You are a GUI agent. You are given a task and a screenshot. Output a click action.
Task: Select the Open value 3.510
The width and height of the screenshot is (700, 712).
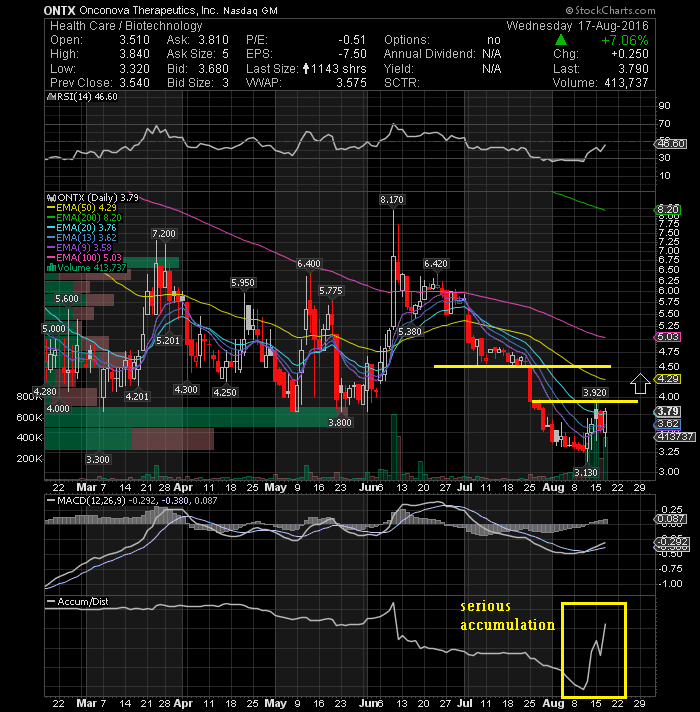(x=134, y=40)
